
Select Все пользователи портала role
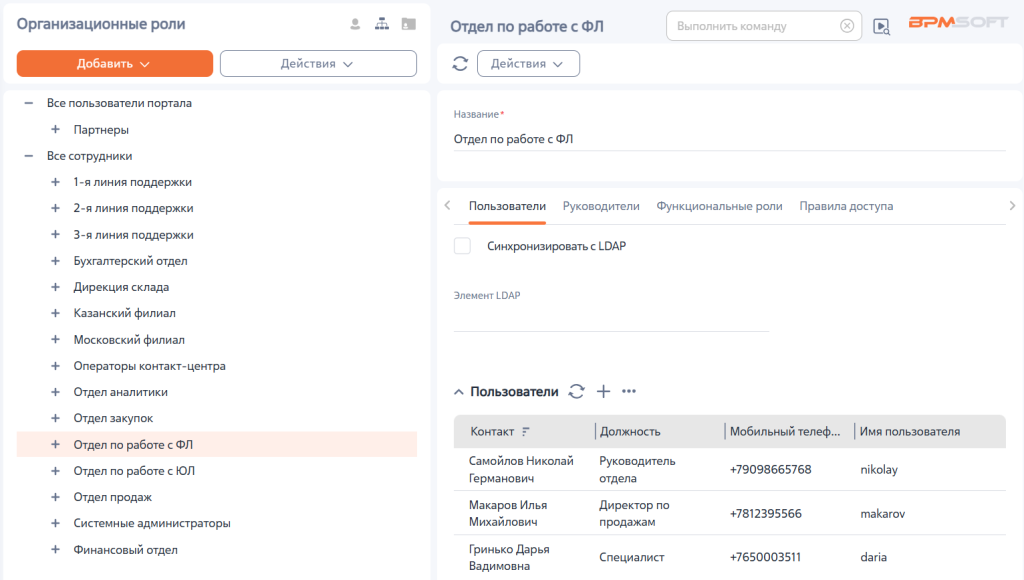pyautogui.click(x=120, y=103)
